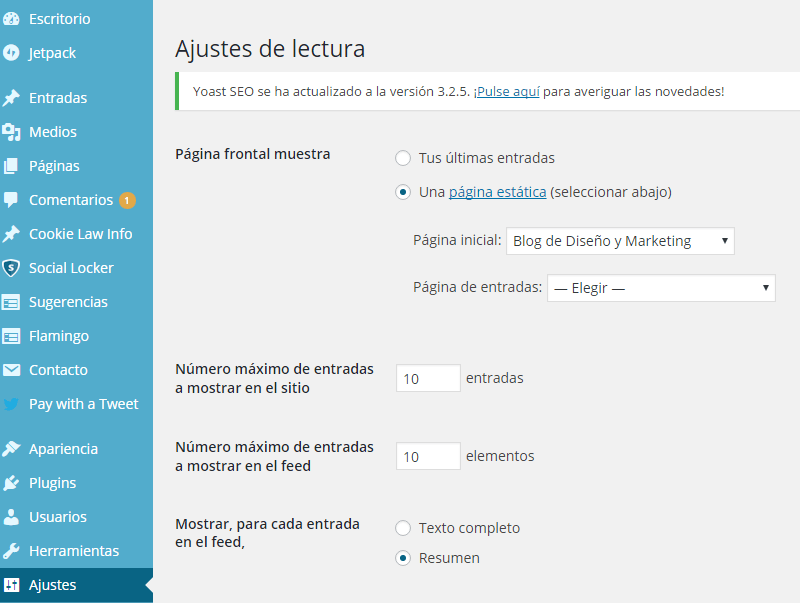800x603 pixels.
Task: Click the Jetpack logo icon
Action: coord(11,53)
